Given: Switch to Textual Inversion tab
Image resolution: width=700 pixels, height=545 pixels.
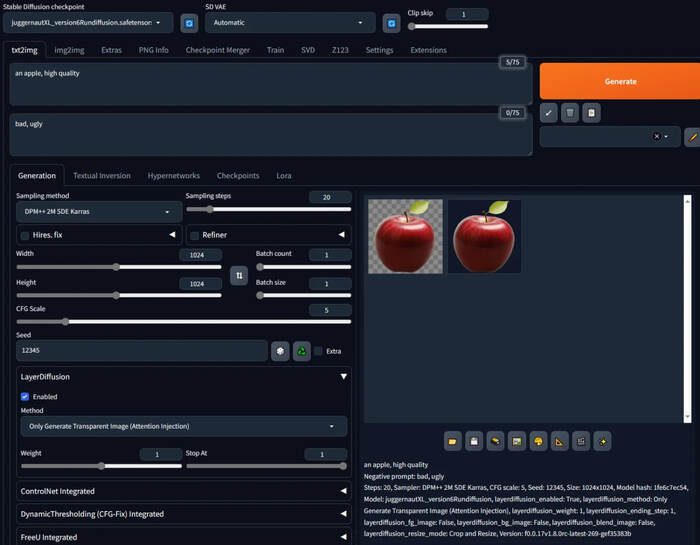Looking at the screenshot, I should [x=102, y=176].
